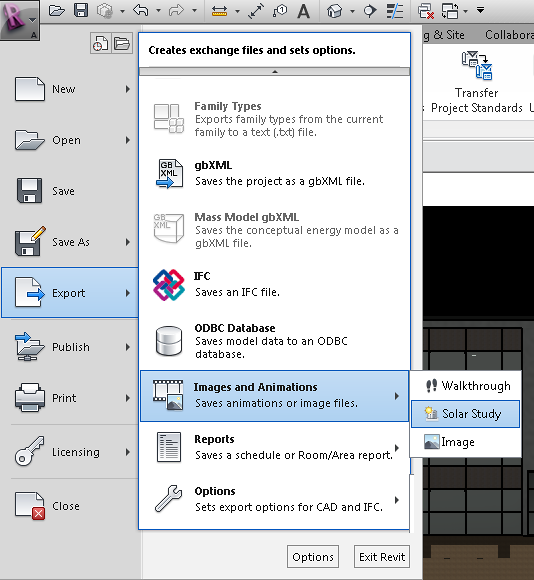Click the Family Types export entry
Viewport: 534px width, 580px height.
pos(274,119)
